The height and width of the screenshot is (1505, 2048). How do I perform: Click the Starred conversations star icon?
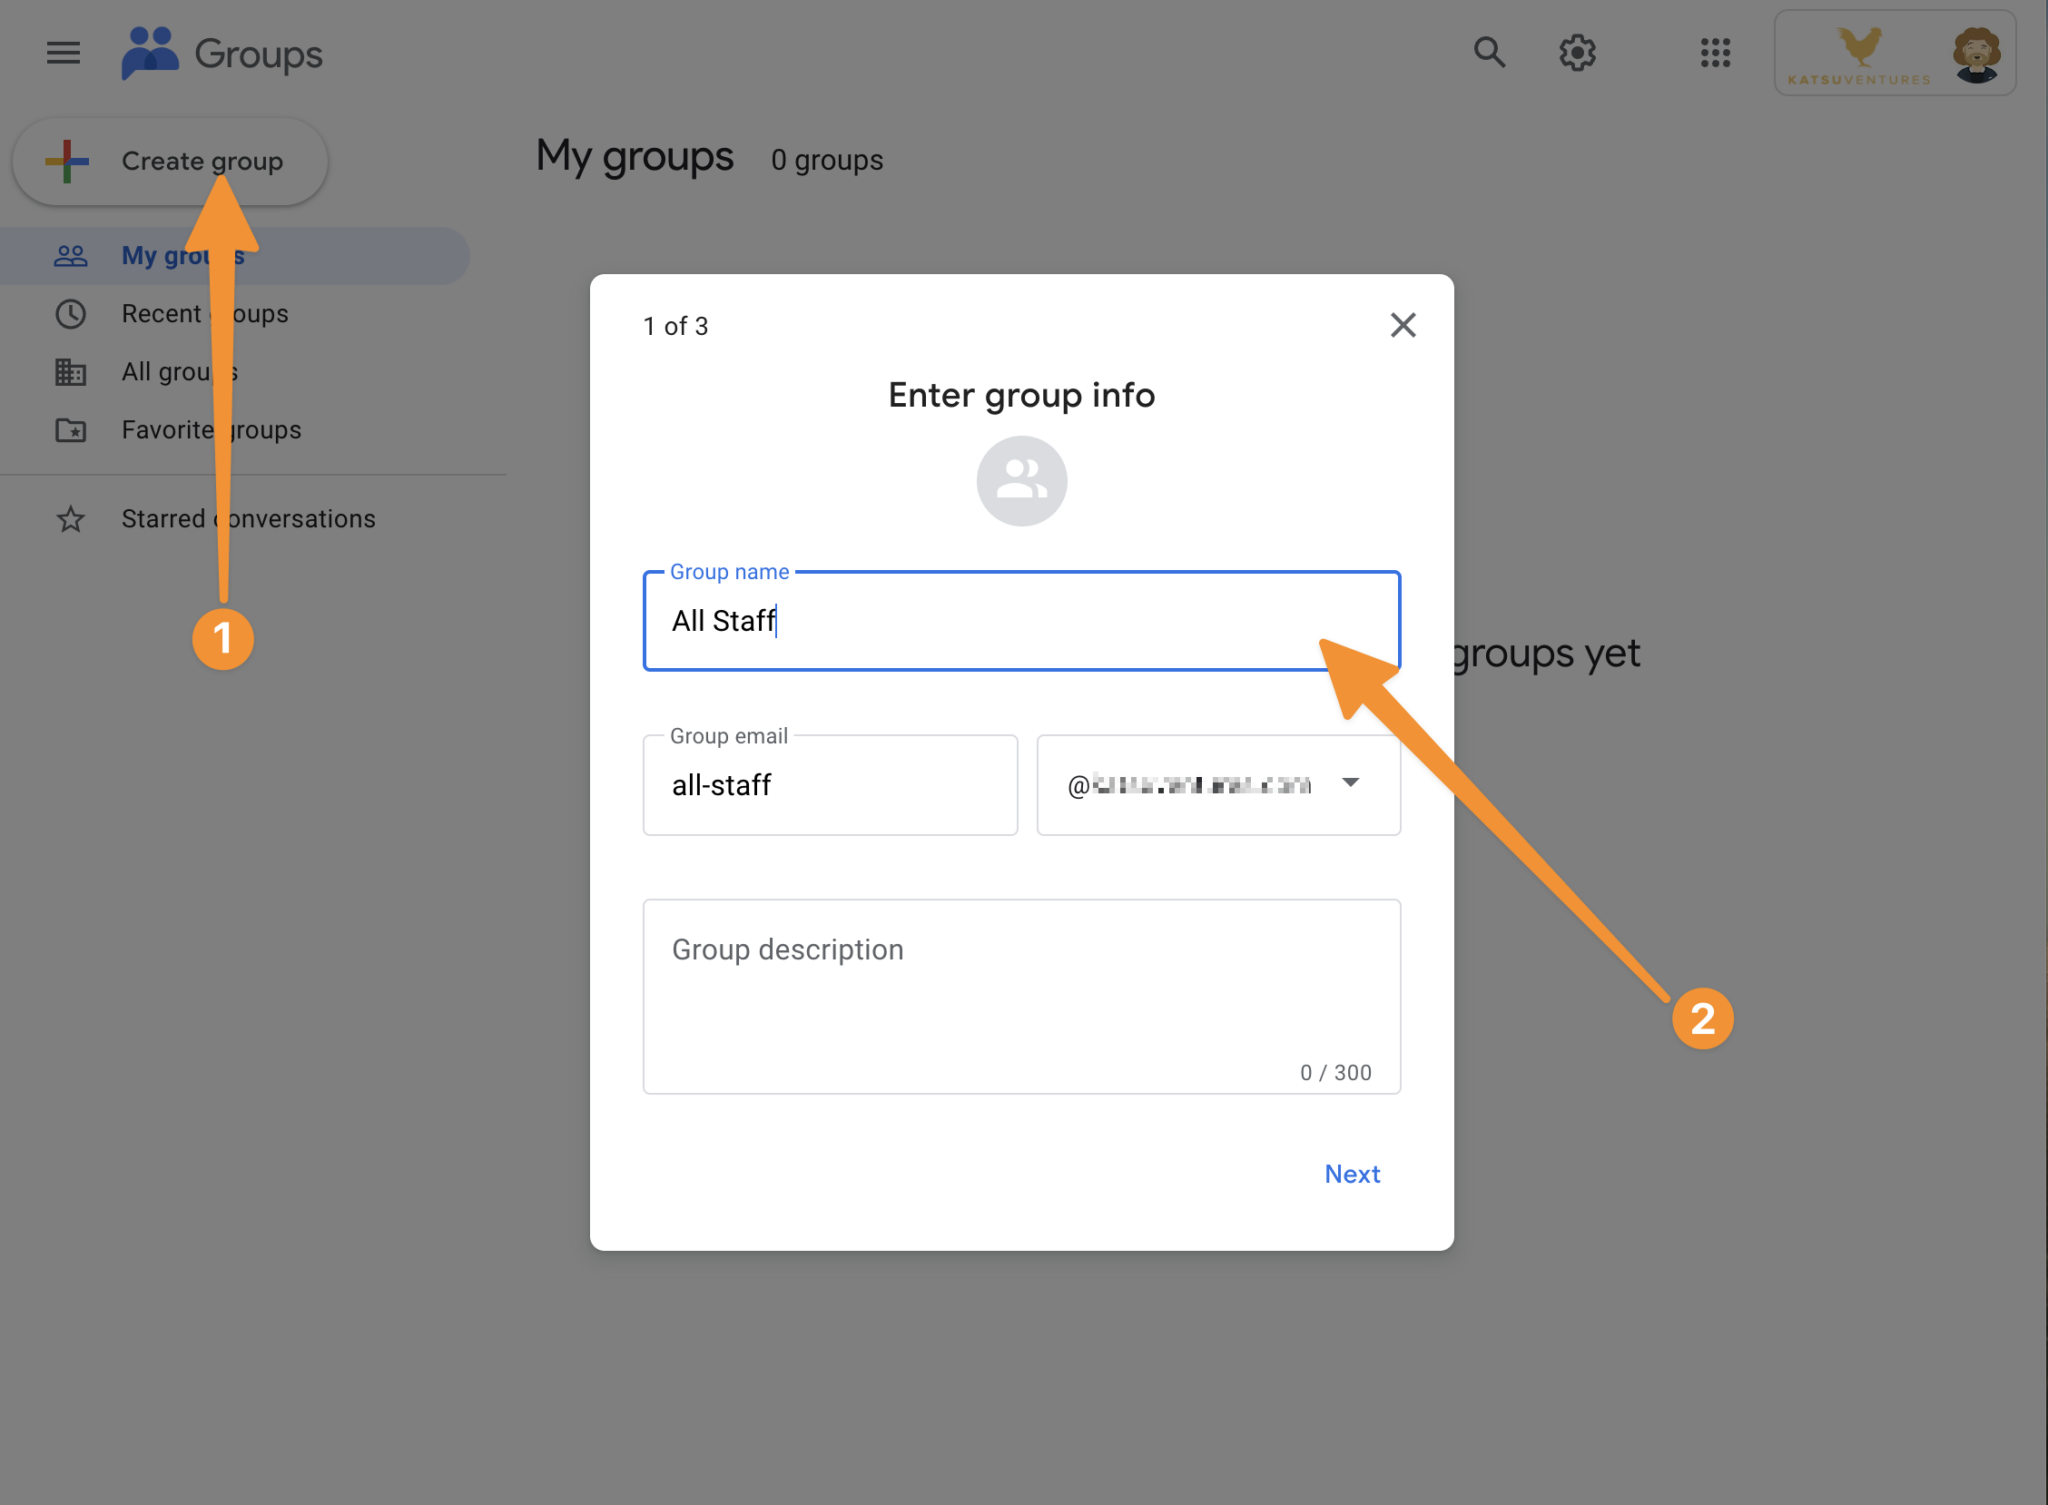70,518
